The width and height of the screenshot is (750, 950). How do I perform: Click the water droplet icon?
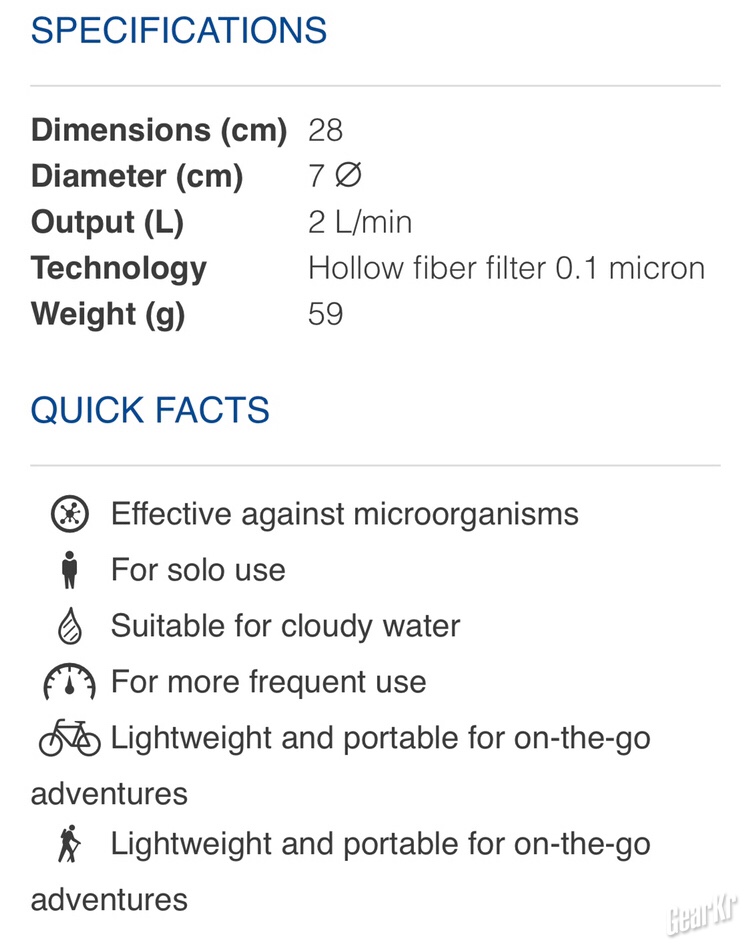[69, 627]
